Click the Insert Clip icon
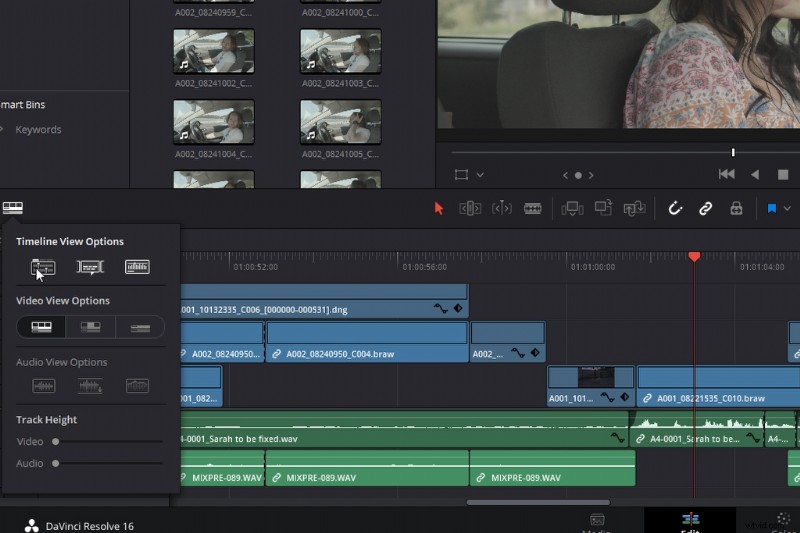 pyautogui.click(x=572, y=208)
